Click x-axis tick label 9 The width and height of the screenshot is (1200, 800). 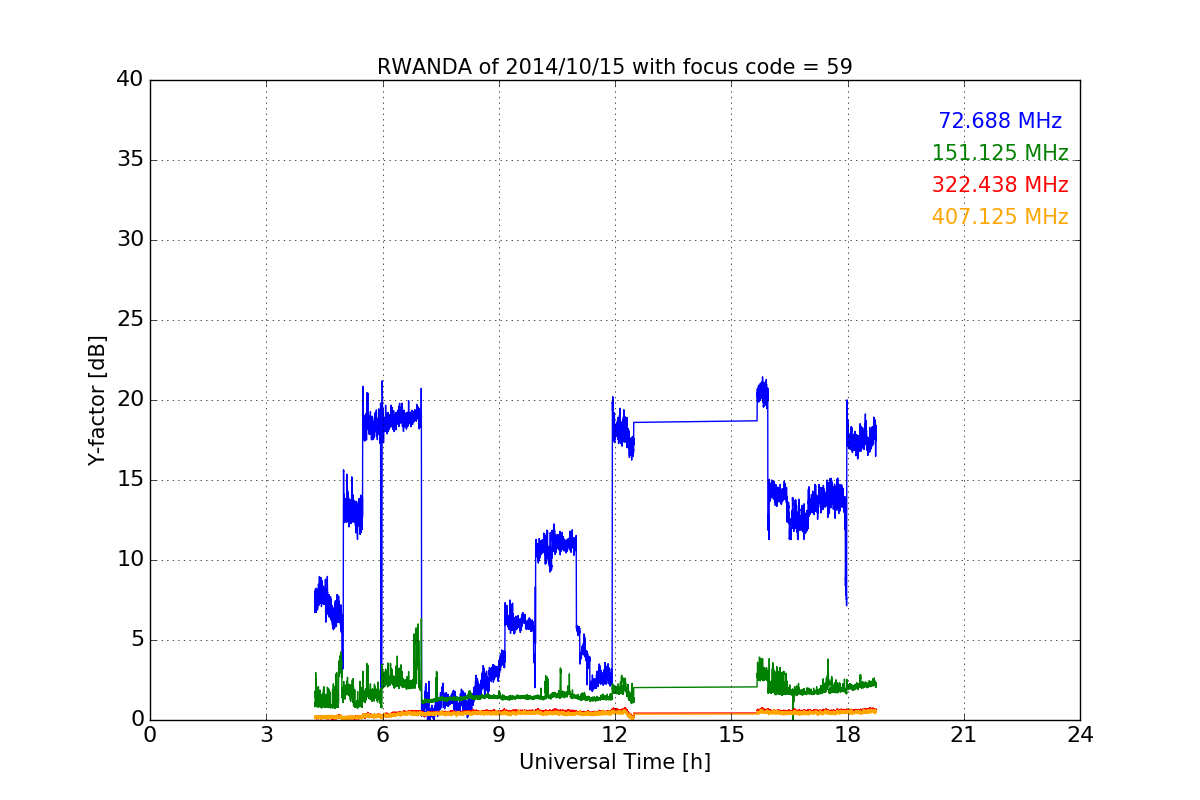499,735
